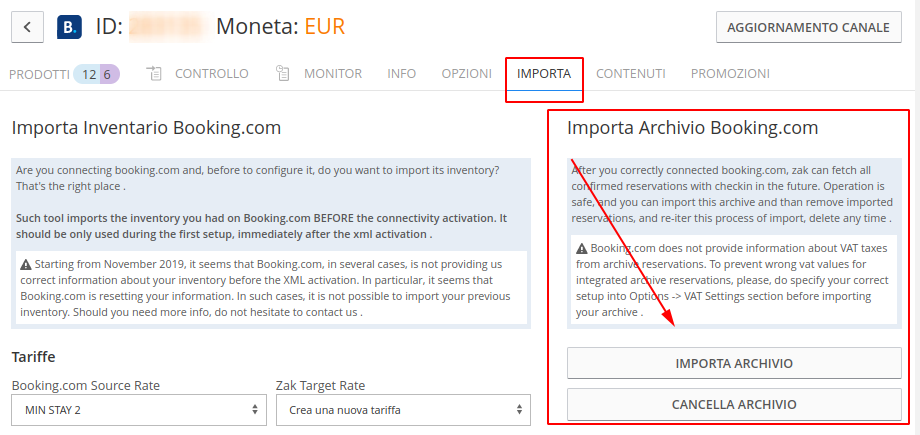
Task: Open the PROMOZIONI tab
Action: 730,74
